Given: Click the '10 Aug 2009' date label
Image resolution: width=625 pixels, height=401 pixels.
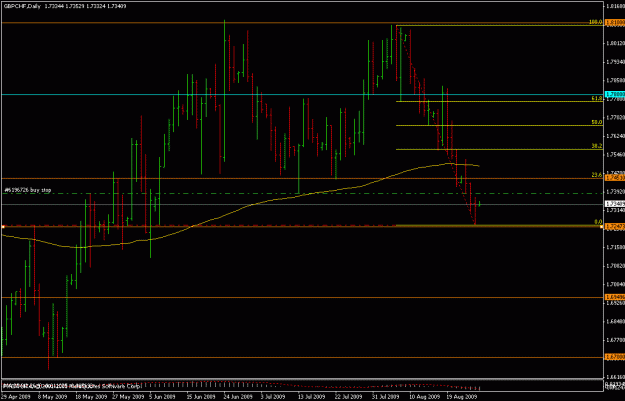Looking at the screenshot, I should point(425,397).
